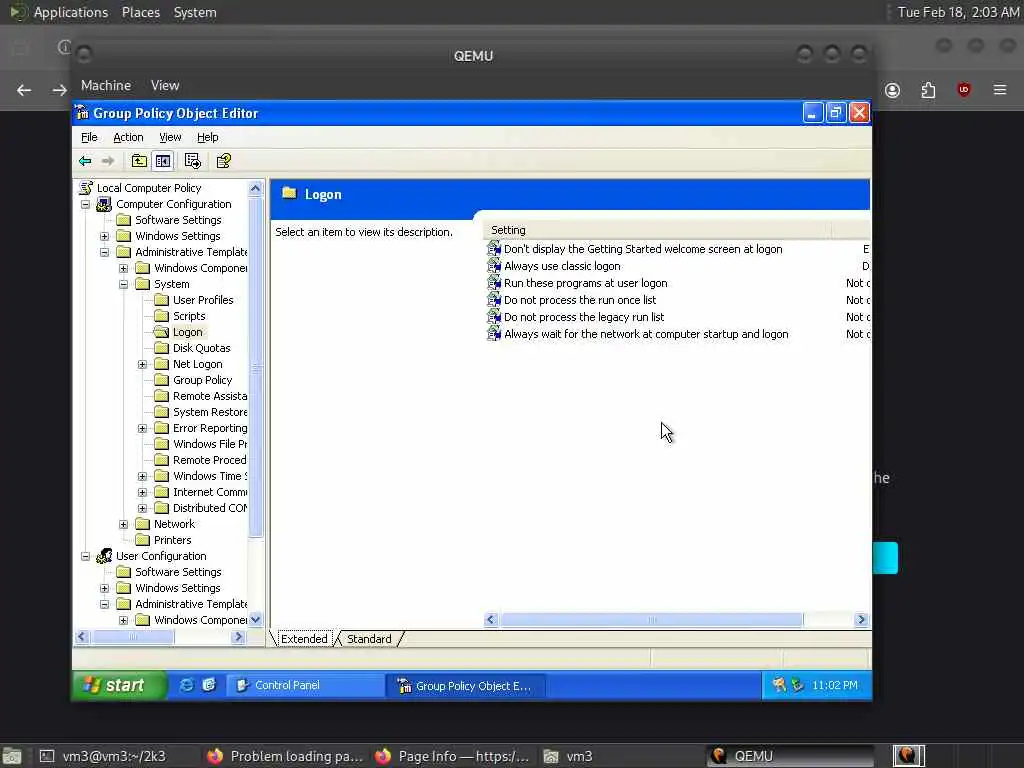Image resolution: width=1024 pixels, height=768 pixels.
Task: Open the vm3 terminal in bottom panel
Action: pos(104,756)
